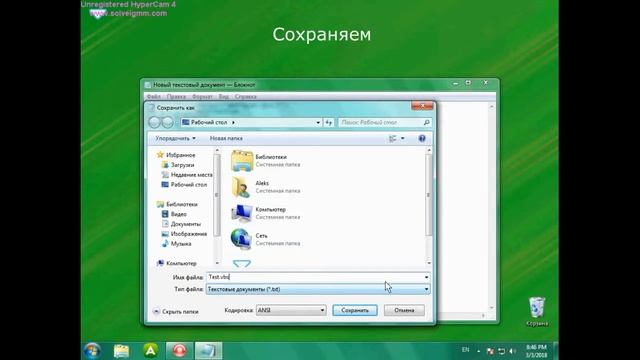Click the Отмена button
The height and width of the screenshot is (360, 640).
pyautogui.click(x=404, y=310)
